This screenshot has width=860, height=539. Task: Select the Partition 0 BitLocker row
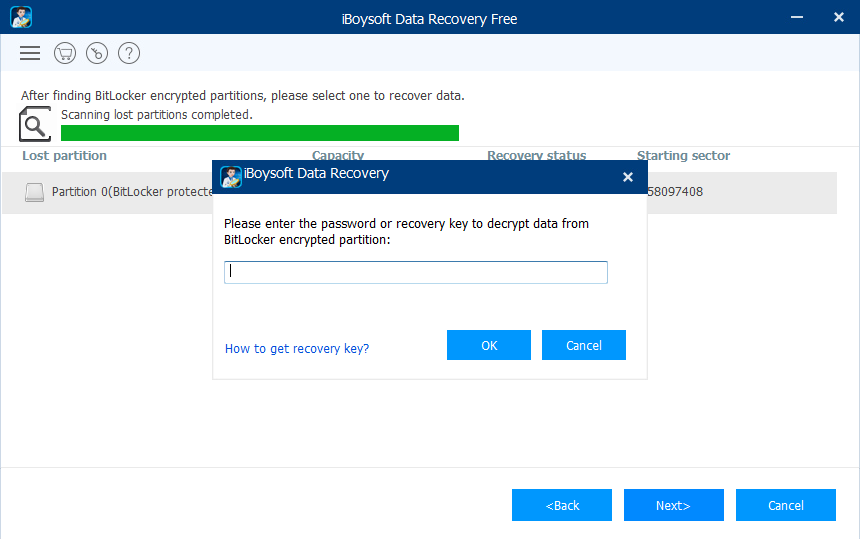(x=120, y=192)
